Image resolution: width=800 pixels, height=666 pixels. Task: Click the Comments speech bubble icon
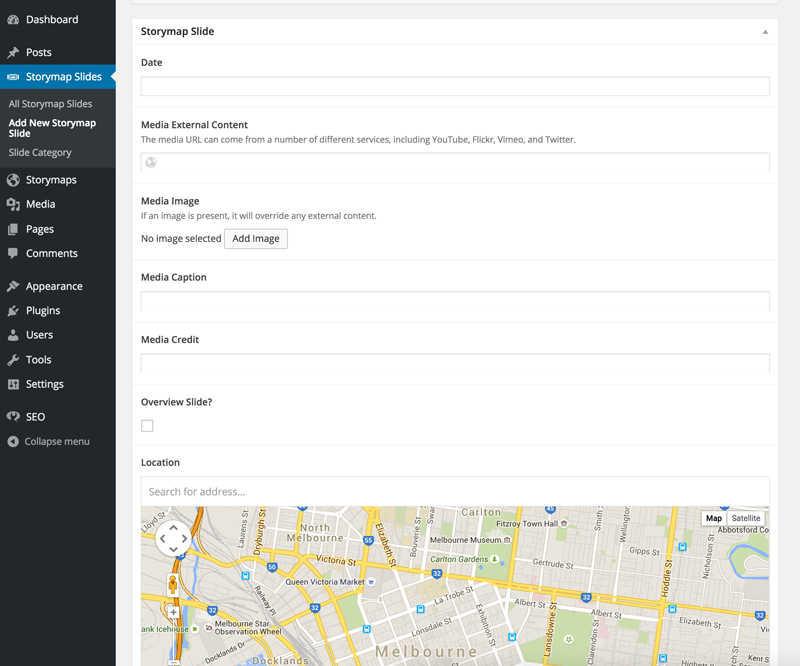(x=13, y=254)
